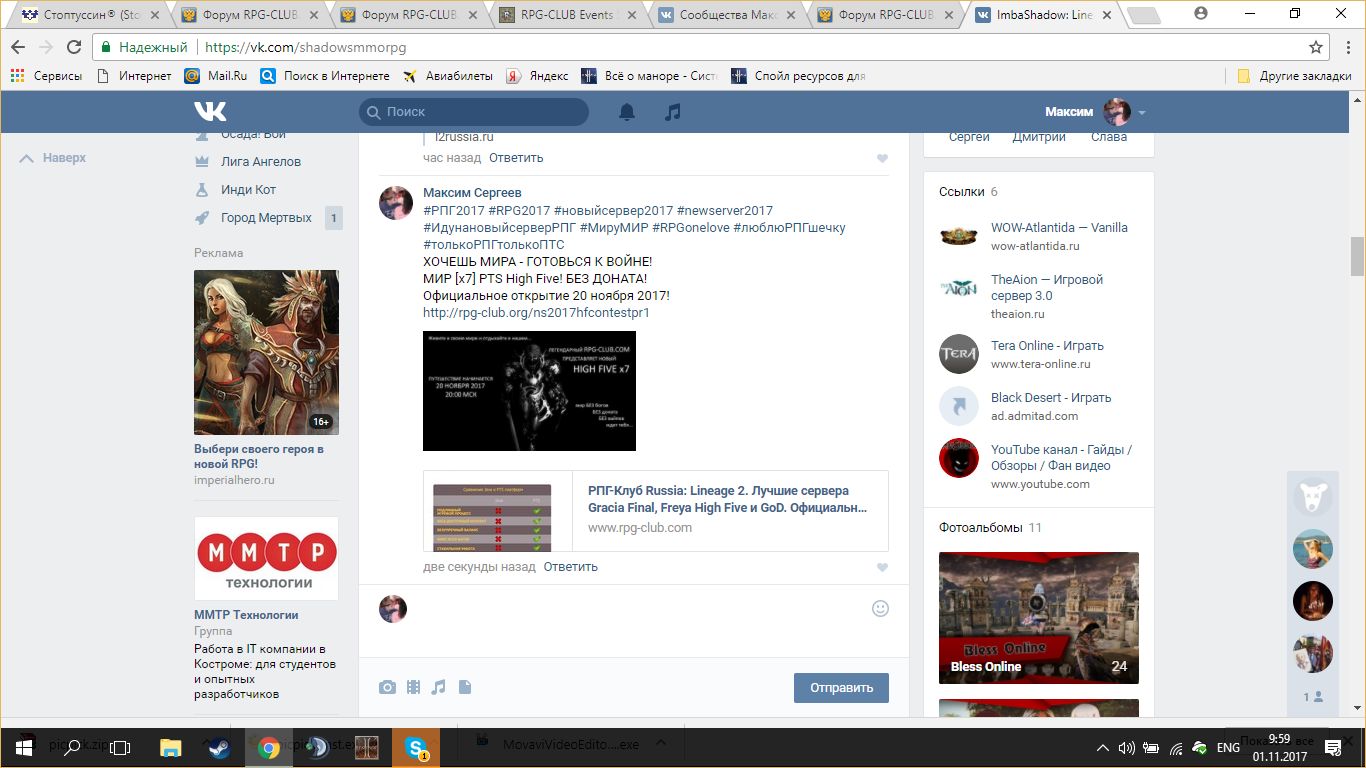
Task: Open the Город Мертвых game menu item
Action: pyautogui.click(x=267, y=218)
